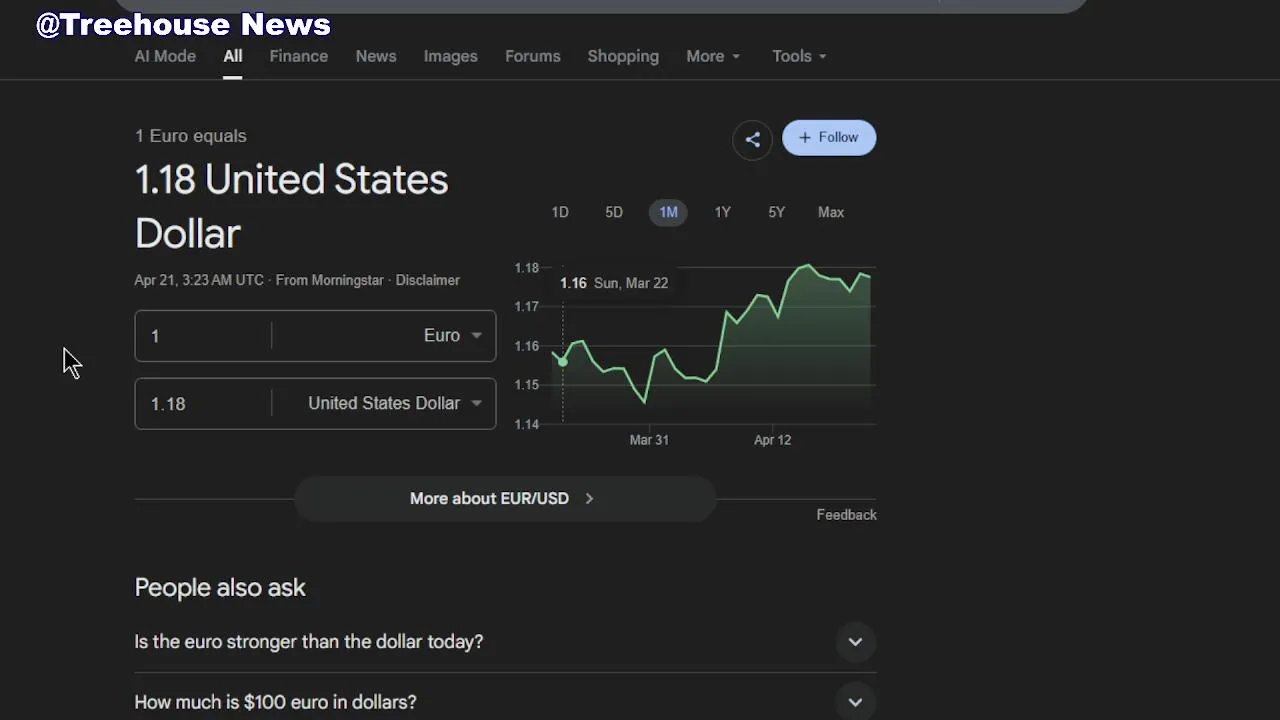Click the Feedback link

click(x=846, y=515)
